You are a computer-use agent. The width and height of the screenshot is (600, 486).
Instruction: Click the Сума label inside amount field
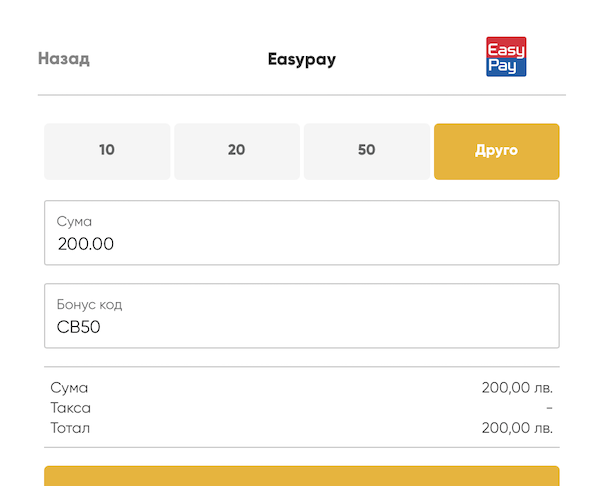pyautogui.click(x=74, y=222)
